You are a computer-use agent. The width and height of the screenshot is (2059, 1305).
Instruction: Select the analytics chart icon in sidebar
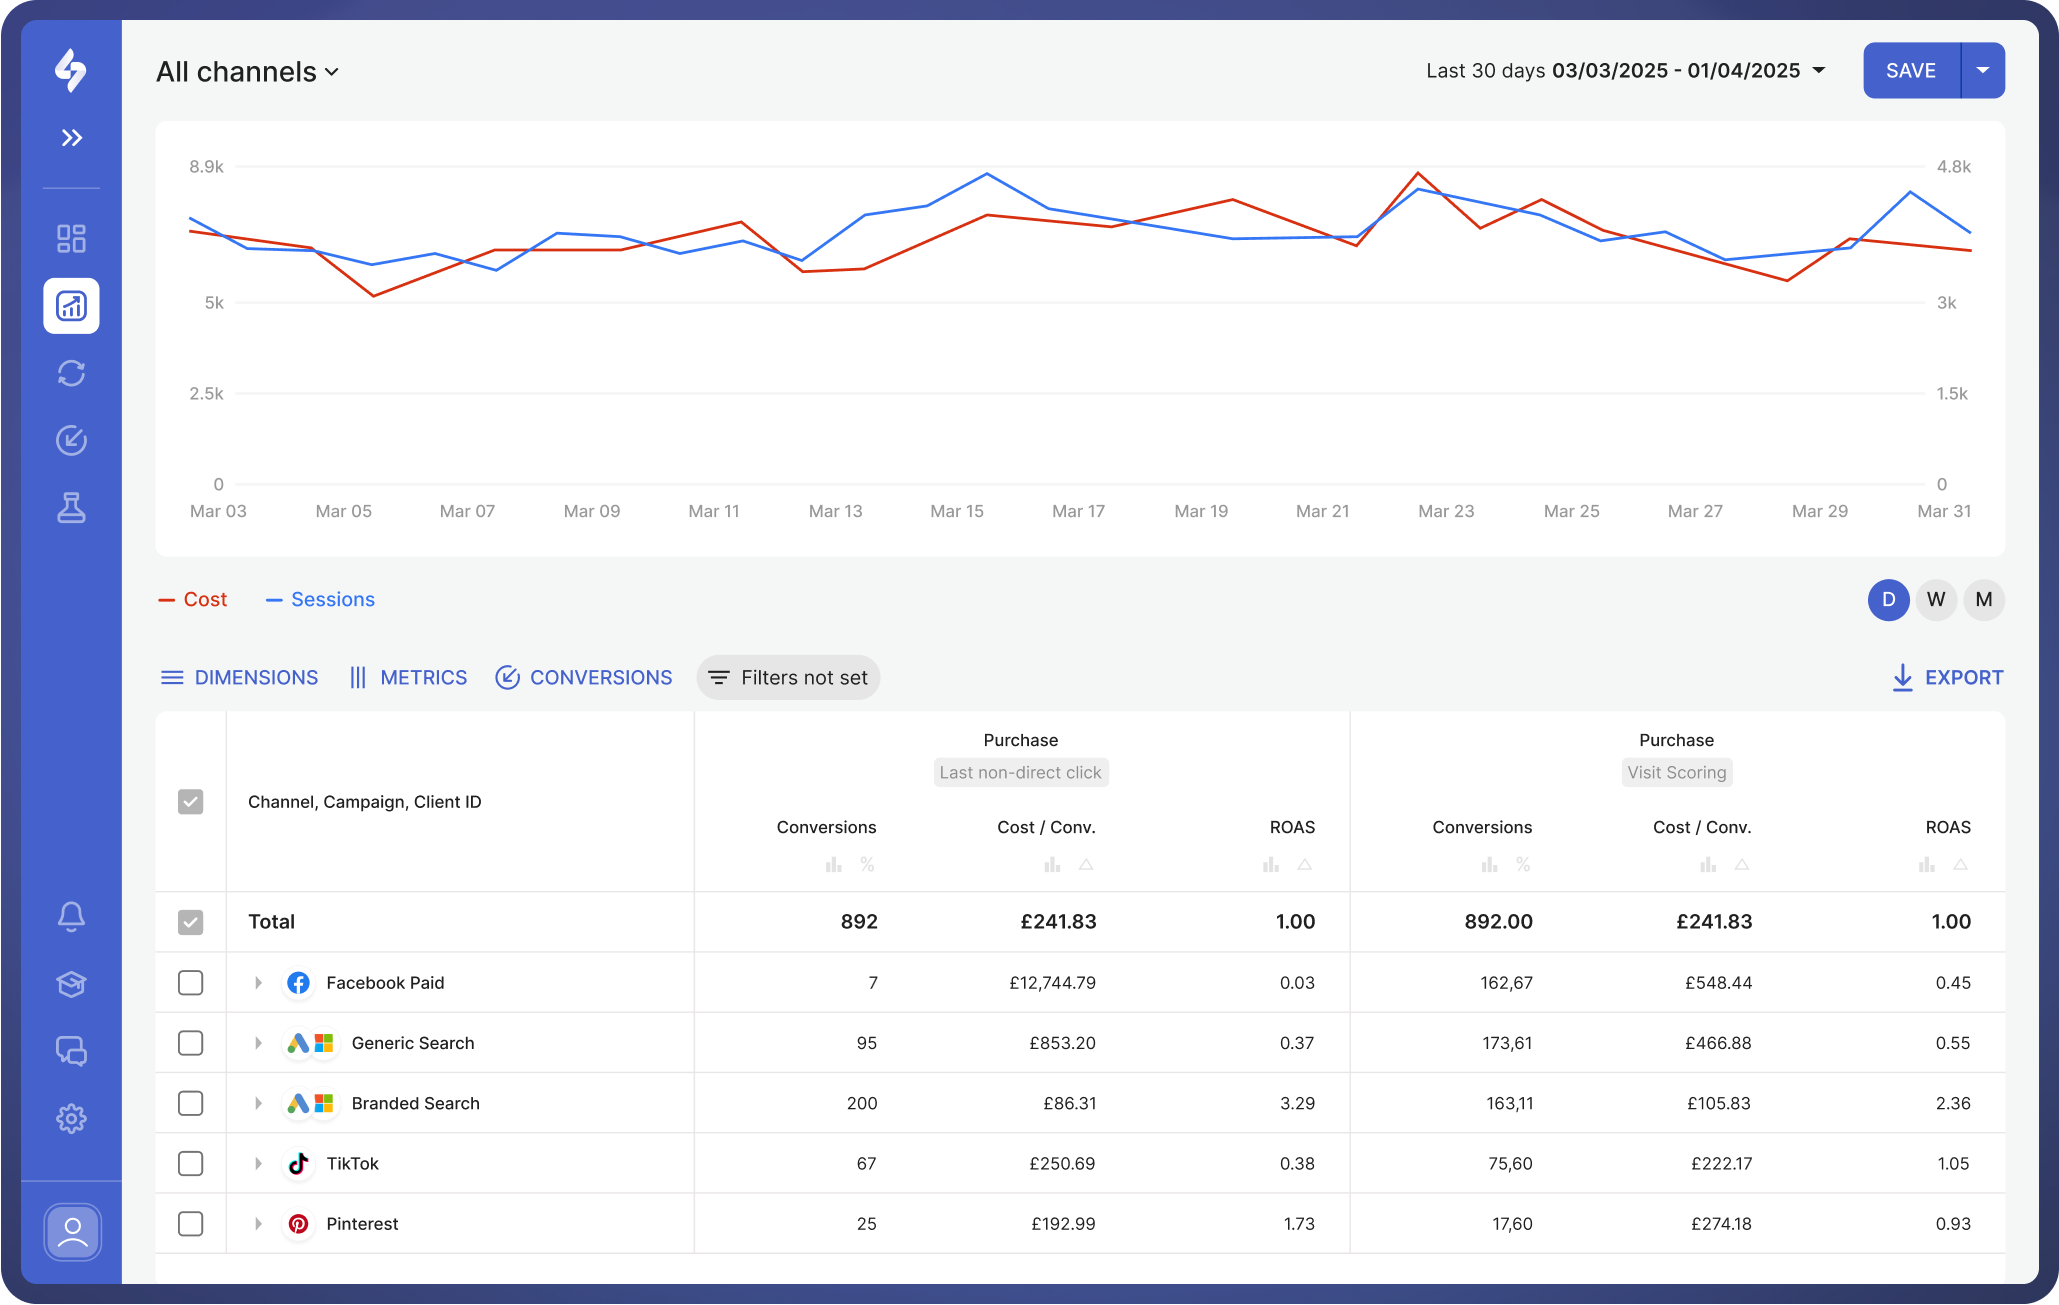click(x=71, y=306)
